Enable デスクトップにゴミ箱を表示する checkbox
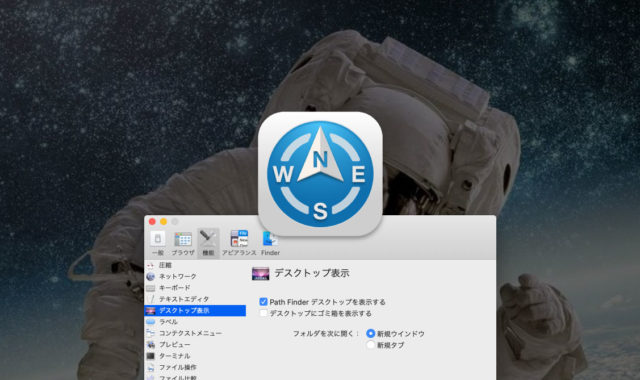Viewport: 640px width, 380px height. pos(263,313)
